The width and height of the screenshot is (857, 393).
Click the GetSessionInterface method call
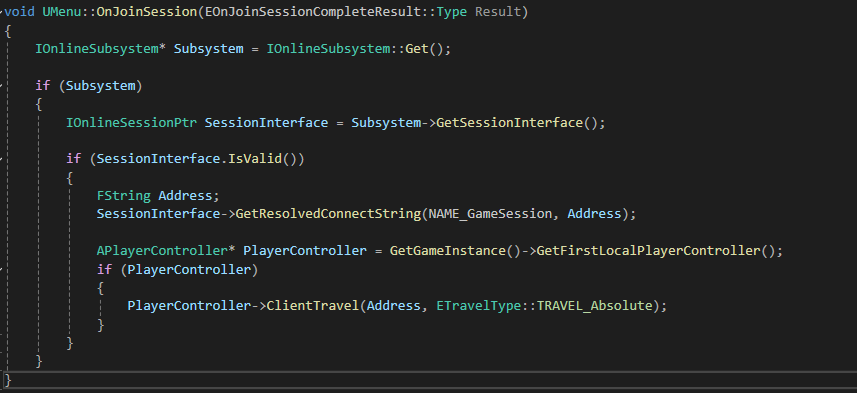tap(509, 122)
